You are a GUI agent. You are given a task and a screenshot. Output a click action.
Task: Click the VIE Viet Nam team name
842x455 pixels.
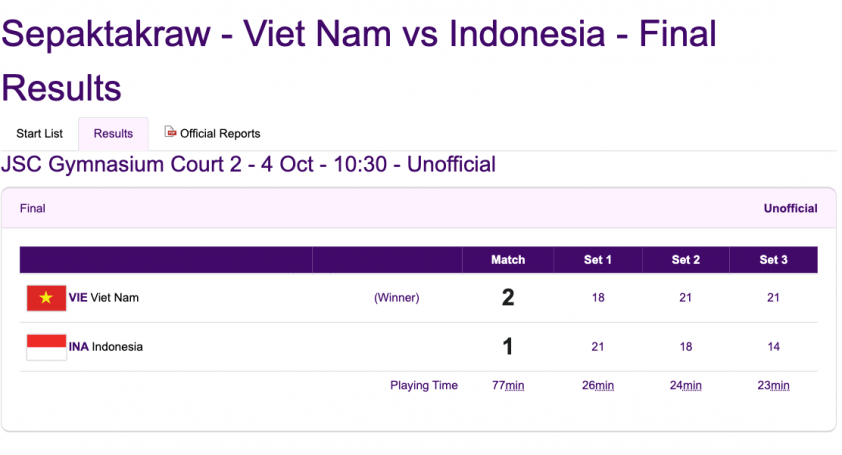coord(104,298)
